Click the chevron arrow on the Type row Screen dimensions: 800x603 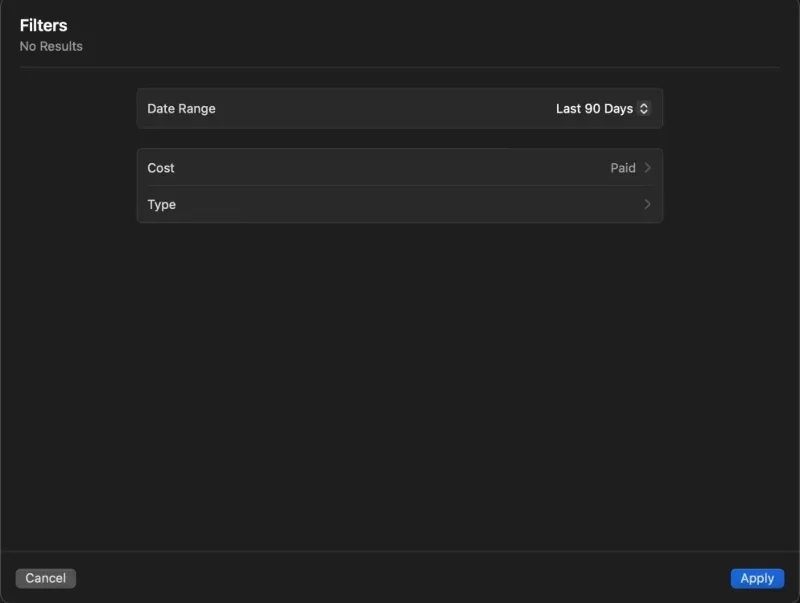point(648,204)
